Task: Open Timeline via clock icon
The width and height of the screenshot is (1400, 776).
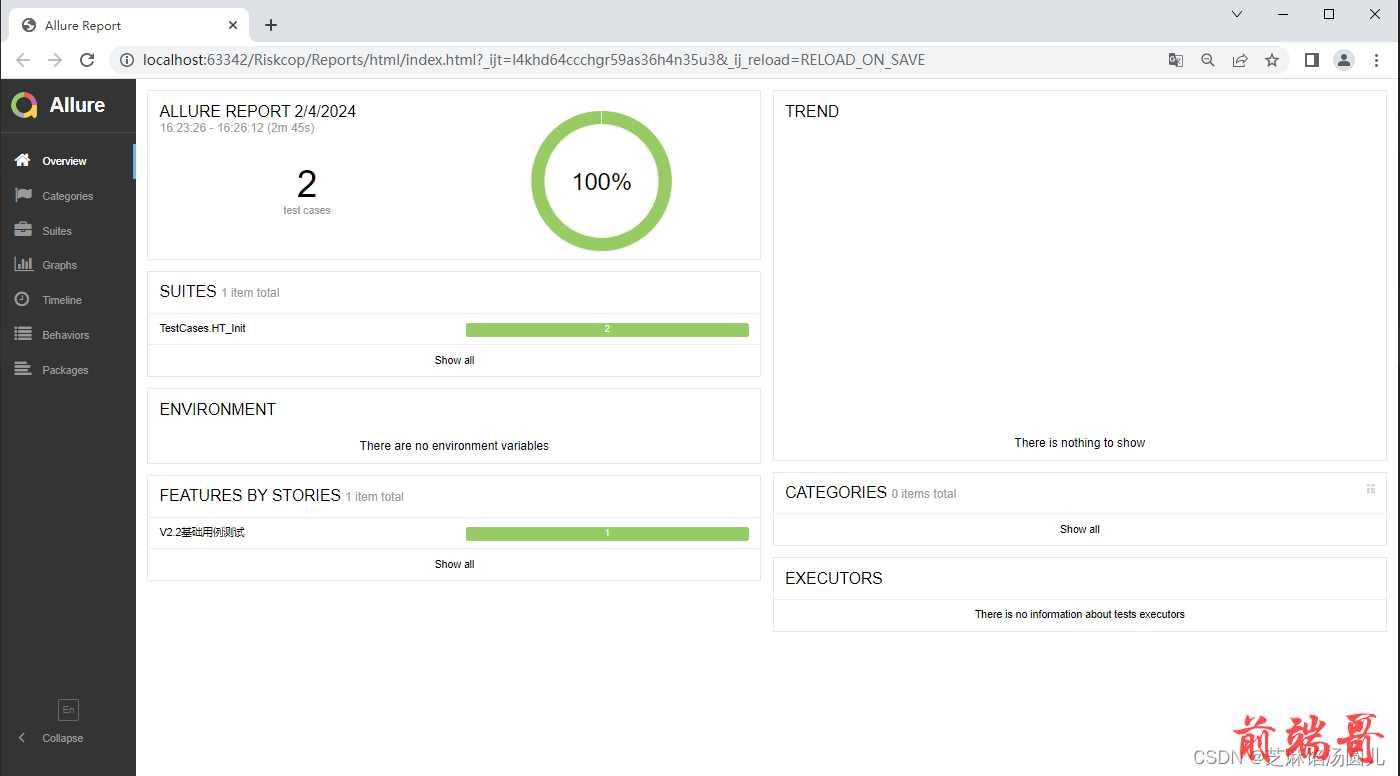Action: (22, 299)
